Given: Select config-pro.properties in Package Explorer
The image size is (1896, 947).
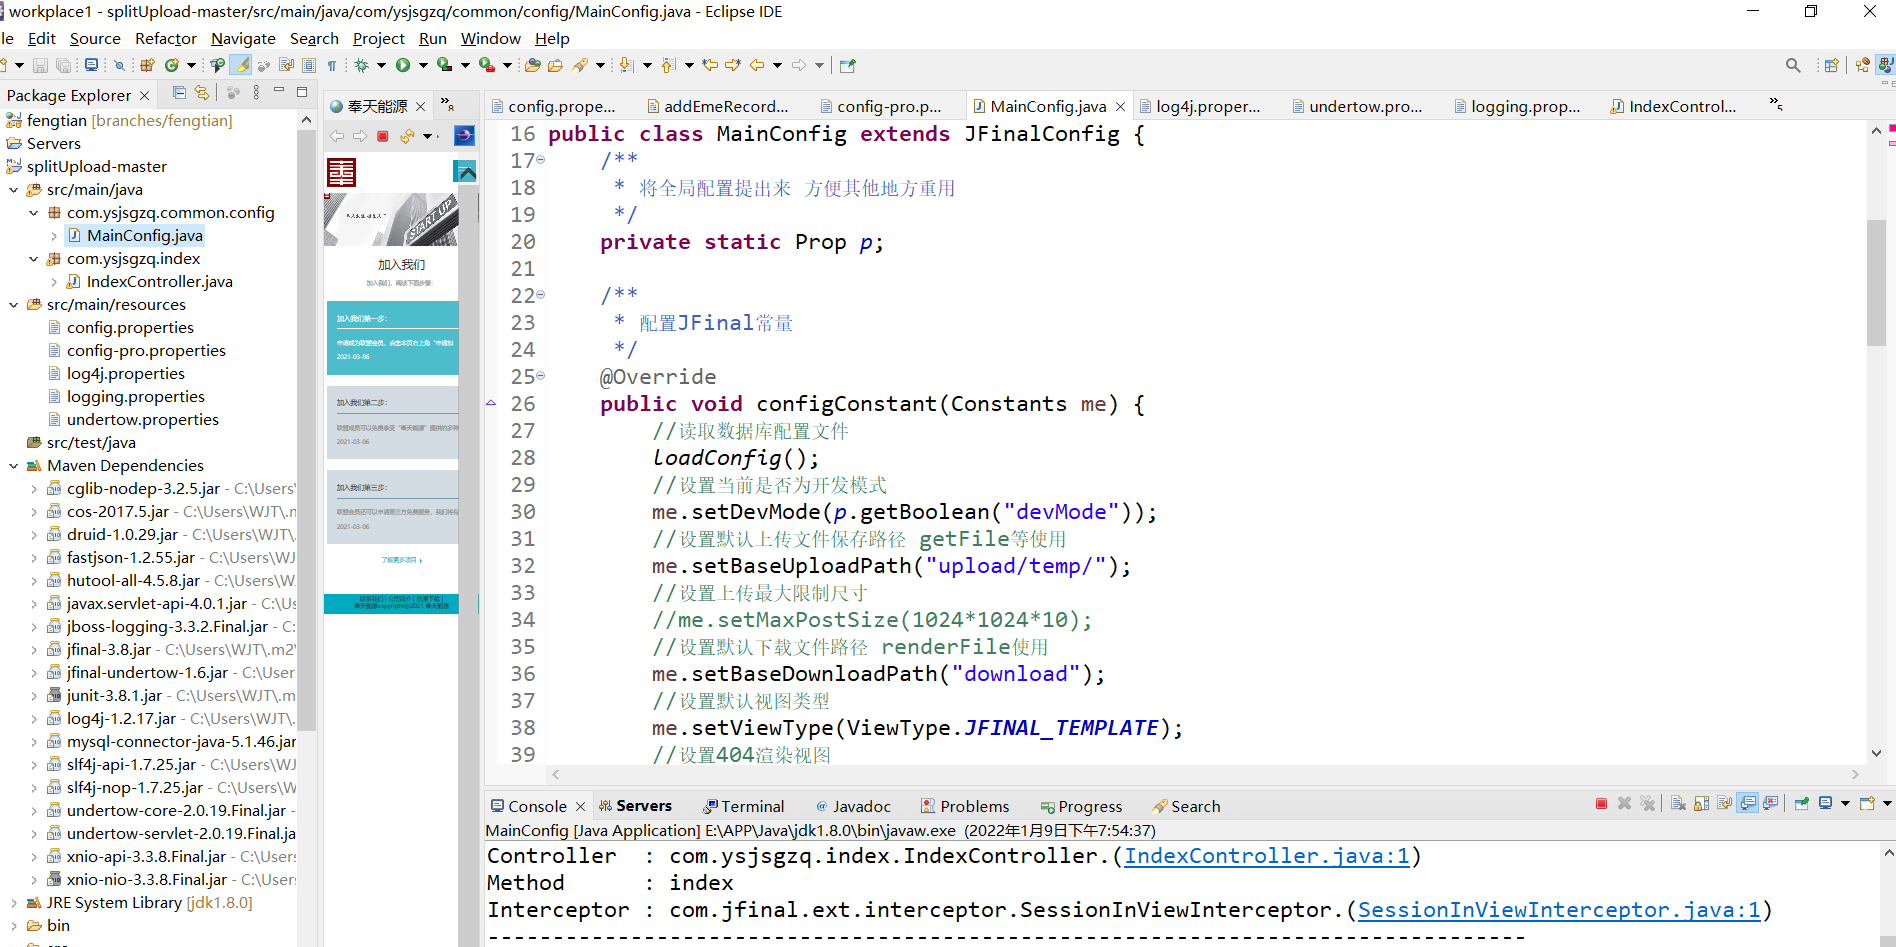Looking at the screenshot, I should (146, 351).
